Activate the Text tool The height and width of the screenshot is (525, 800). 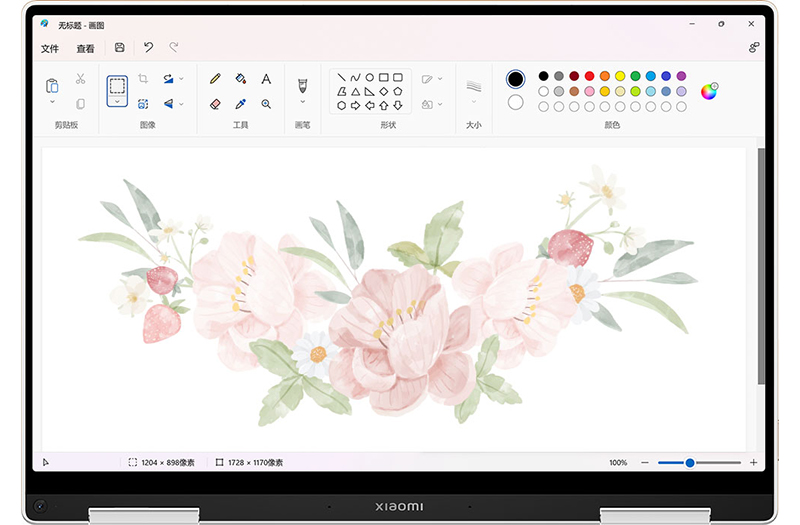coord(266,79)
